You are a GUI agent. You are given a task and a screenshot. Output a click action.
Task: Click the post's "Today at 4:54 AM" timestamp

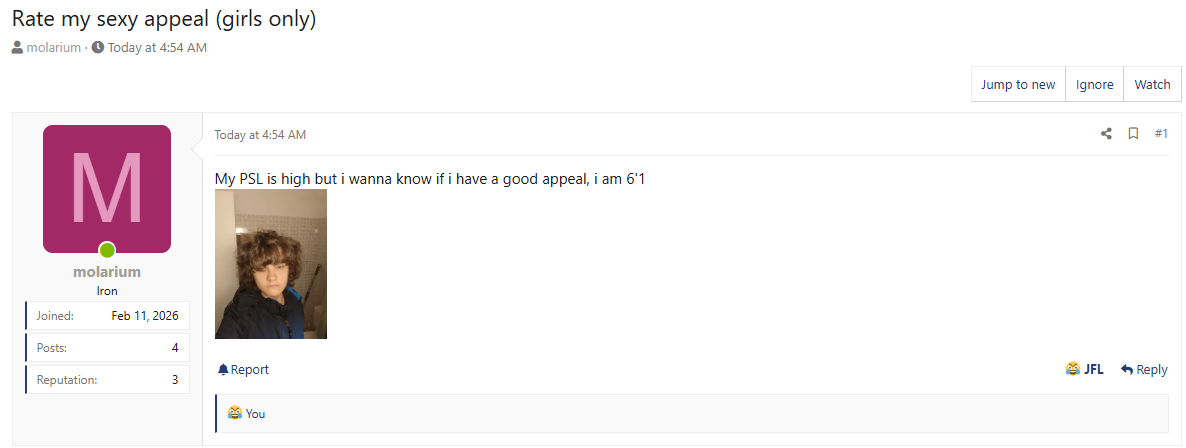pyautogui.click(x=260, y=135)
